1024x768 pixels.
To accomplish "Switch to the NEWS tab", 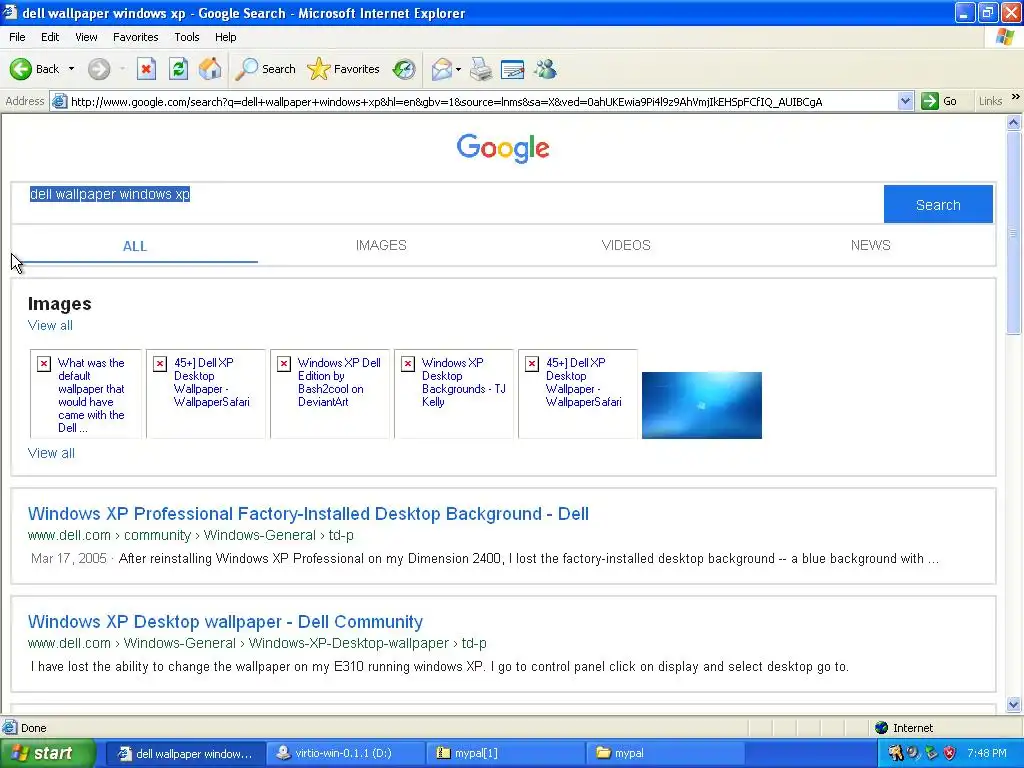I will click(x=870, y=245).
